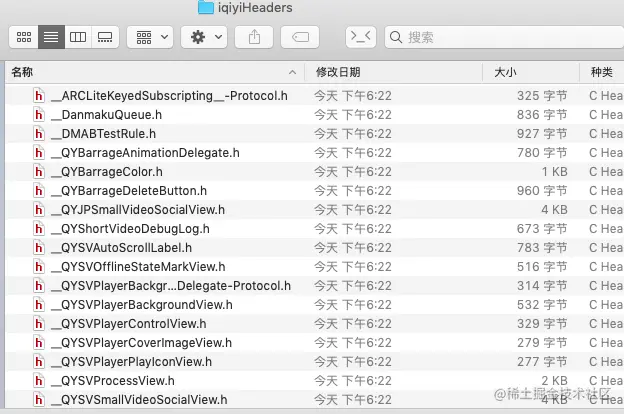Click the 836 字节 size value
The width and height of the screenshot is (624, 414).
click(x=542, y=115)
